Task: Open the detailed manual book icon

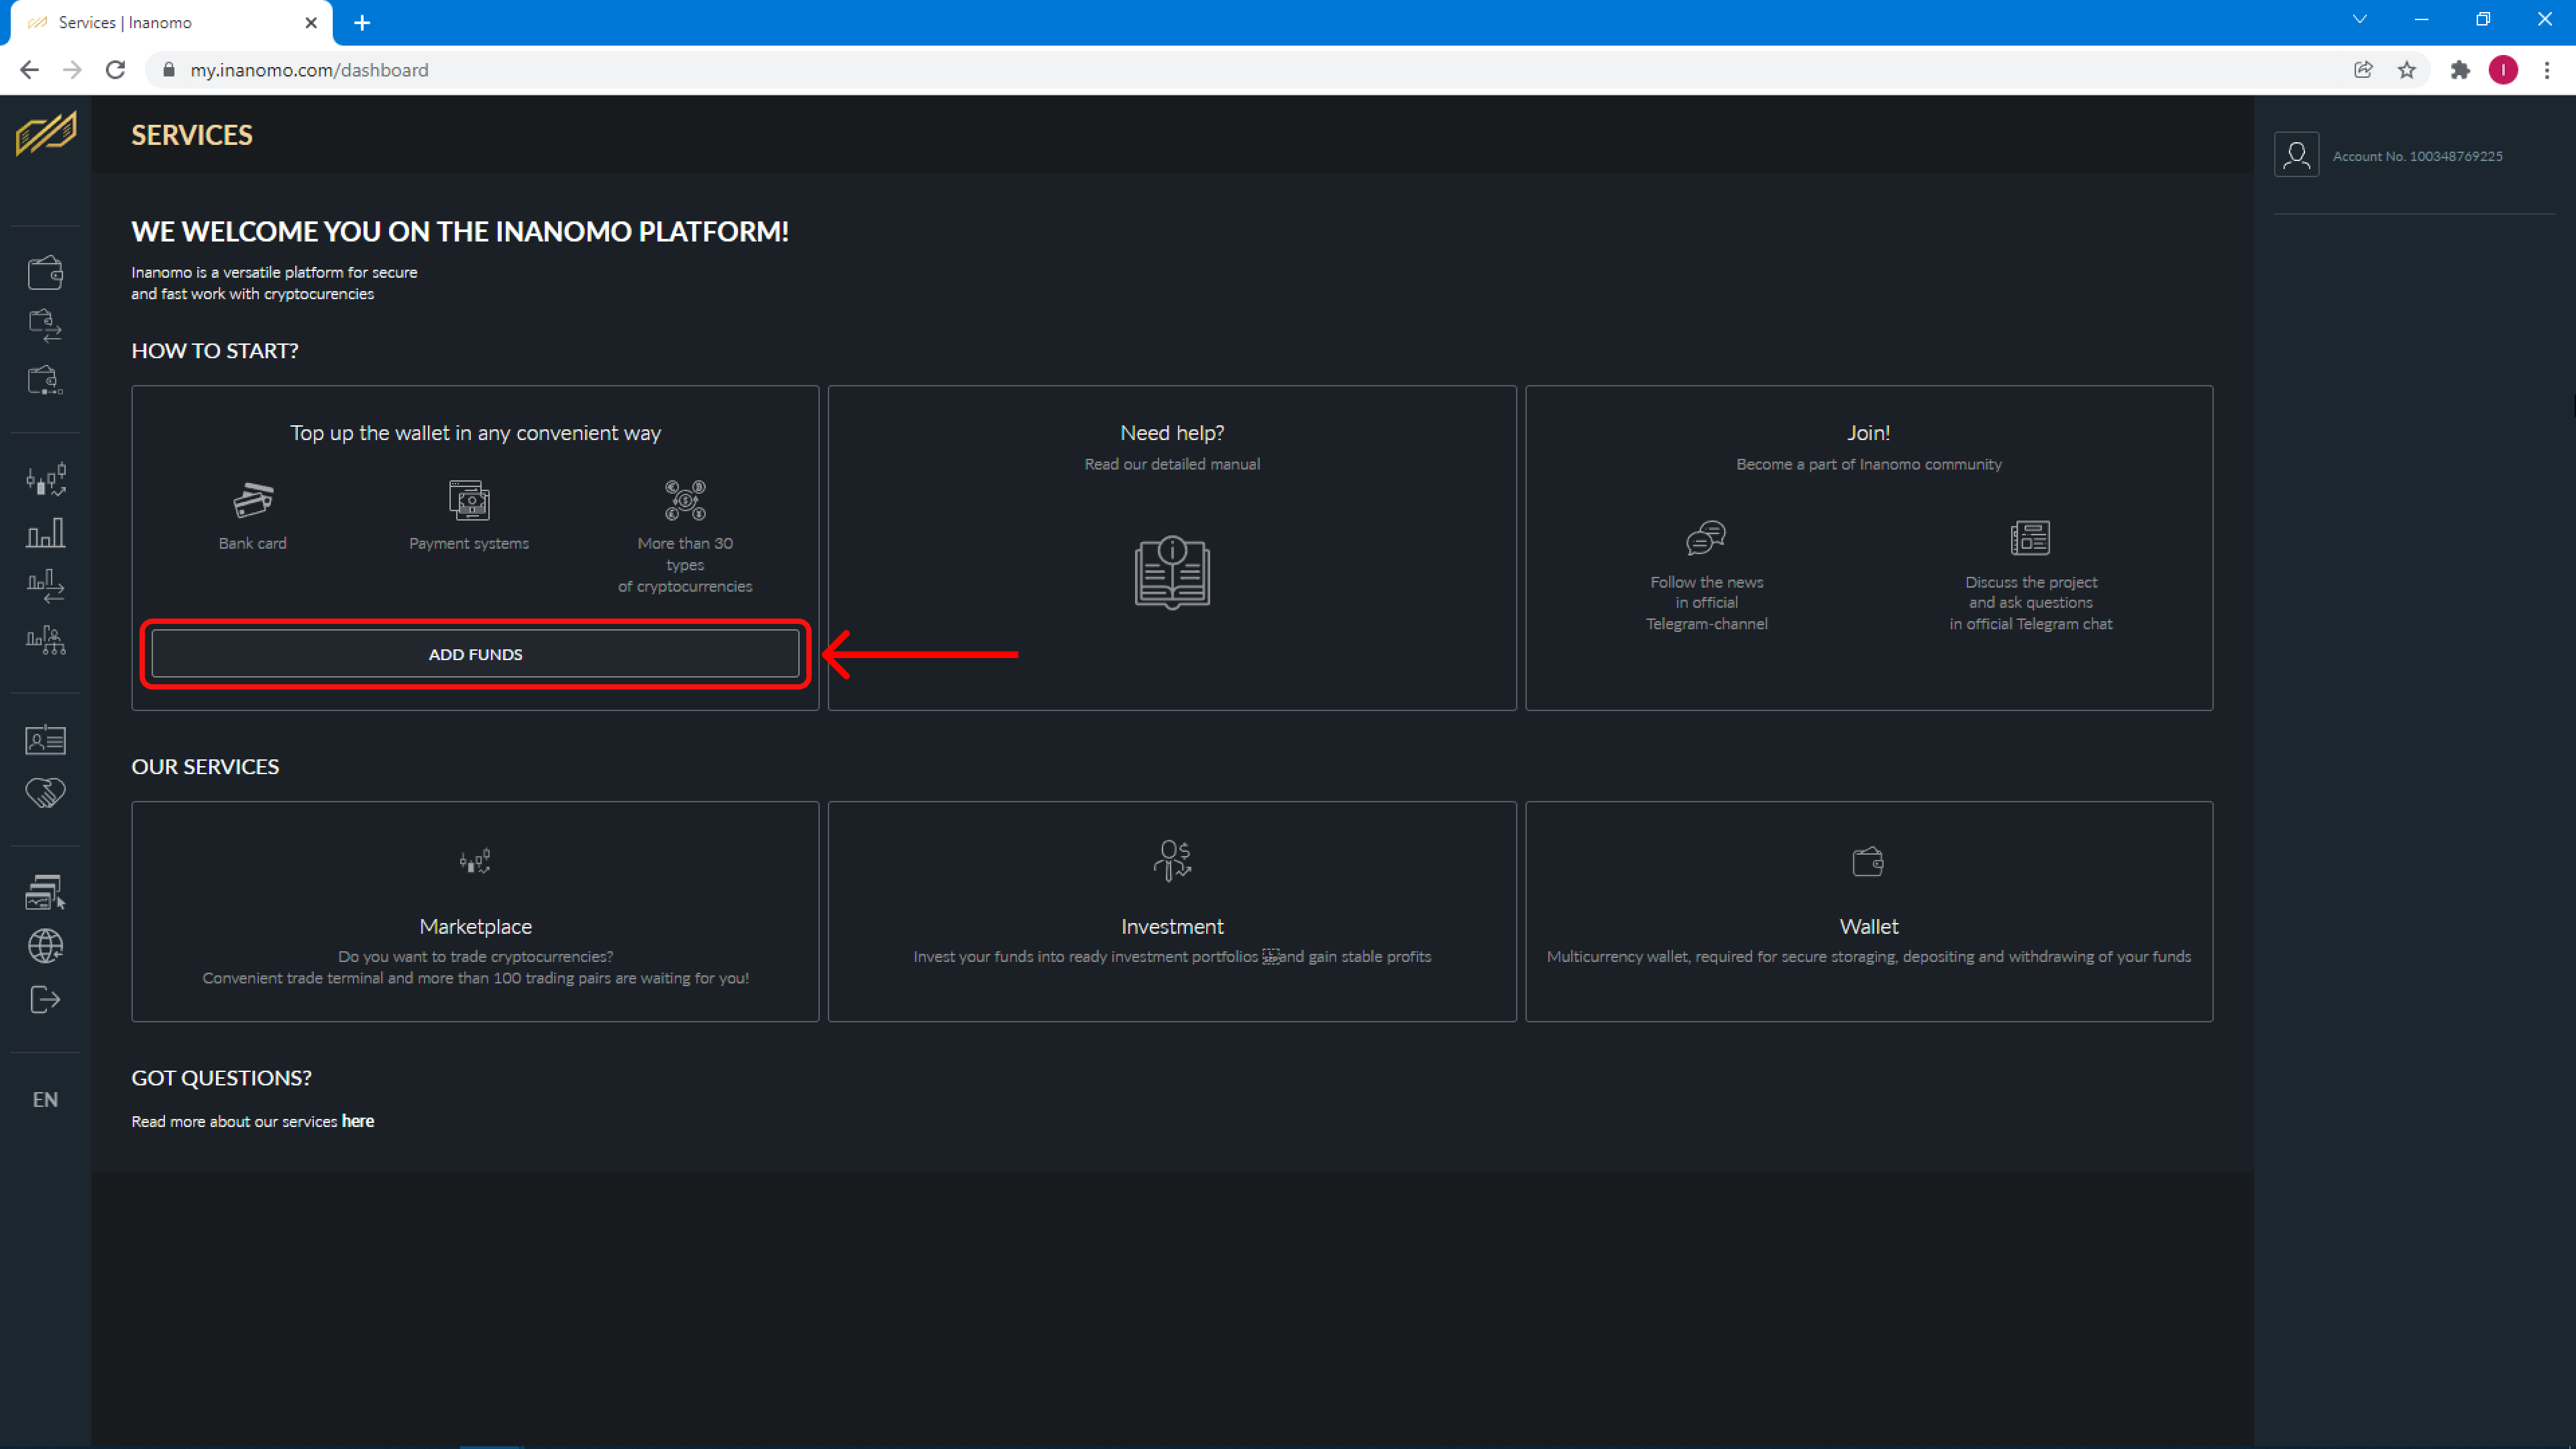Action: [x=1172, y=573]
